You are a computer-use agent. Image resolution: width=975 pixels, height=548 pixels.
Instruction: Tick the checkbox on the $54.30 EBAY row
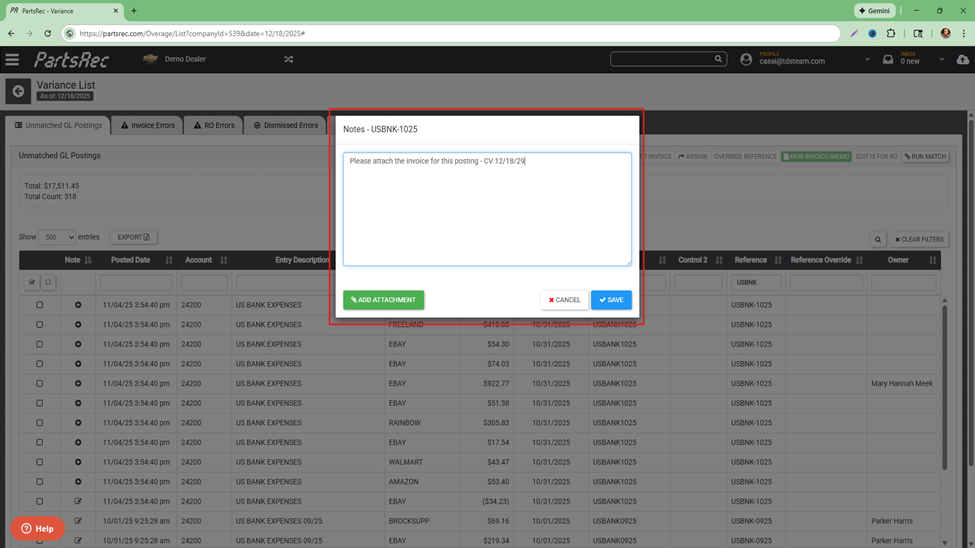(x=39, y=344)
